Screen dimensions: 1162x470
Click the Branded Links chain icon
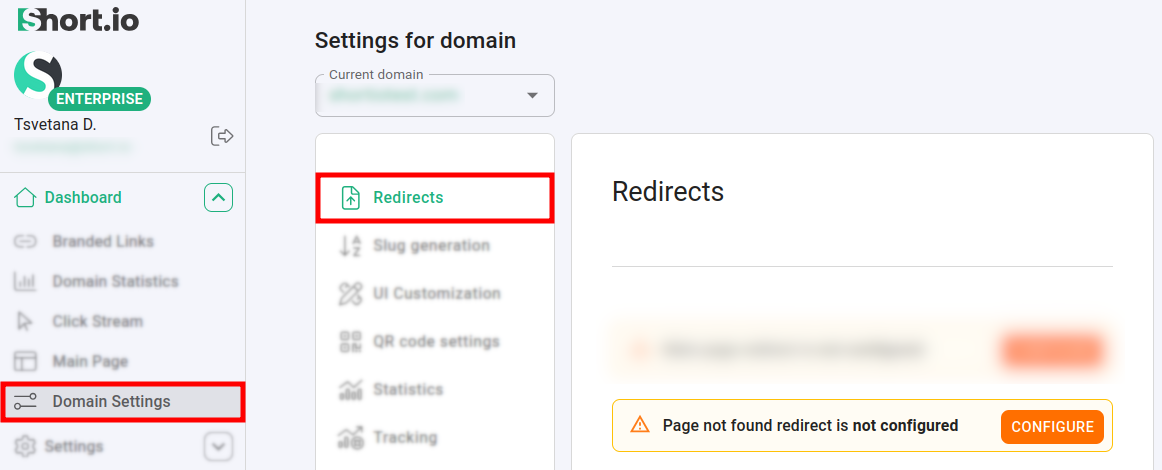coord(25,242)
